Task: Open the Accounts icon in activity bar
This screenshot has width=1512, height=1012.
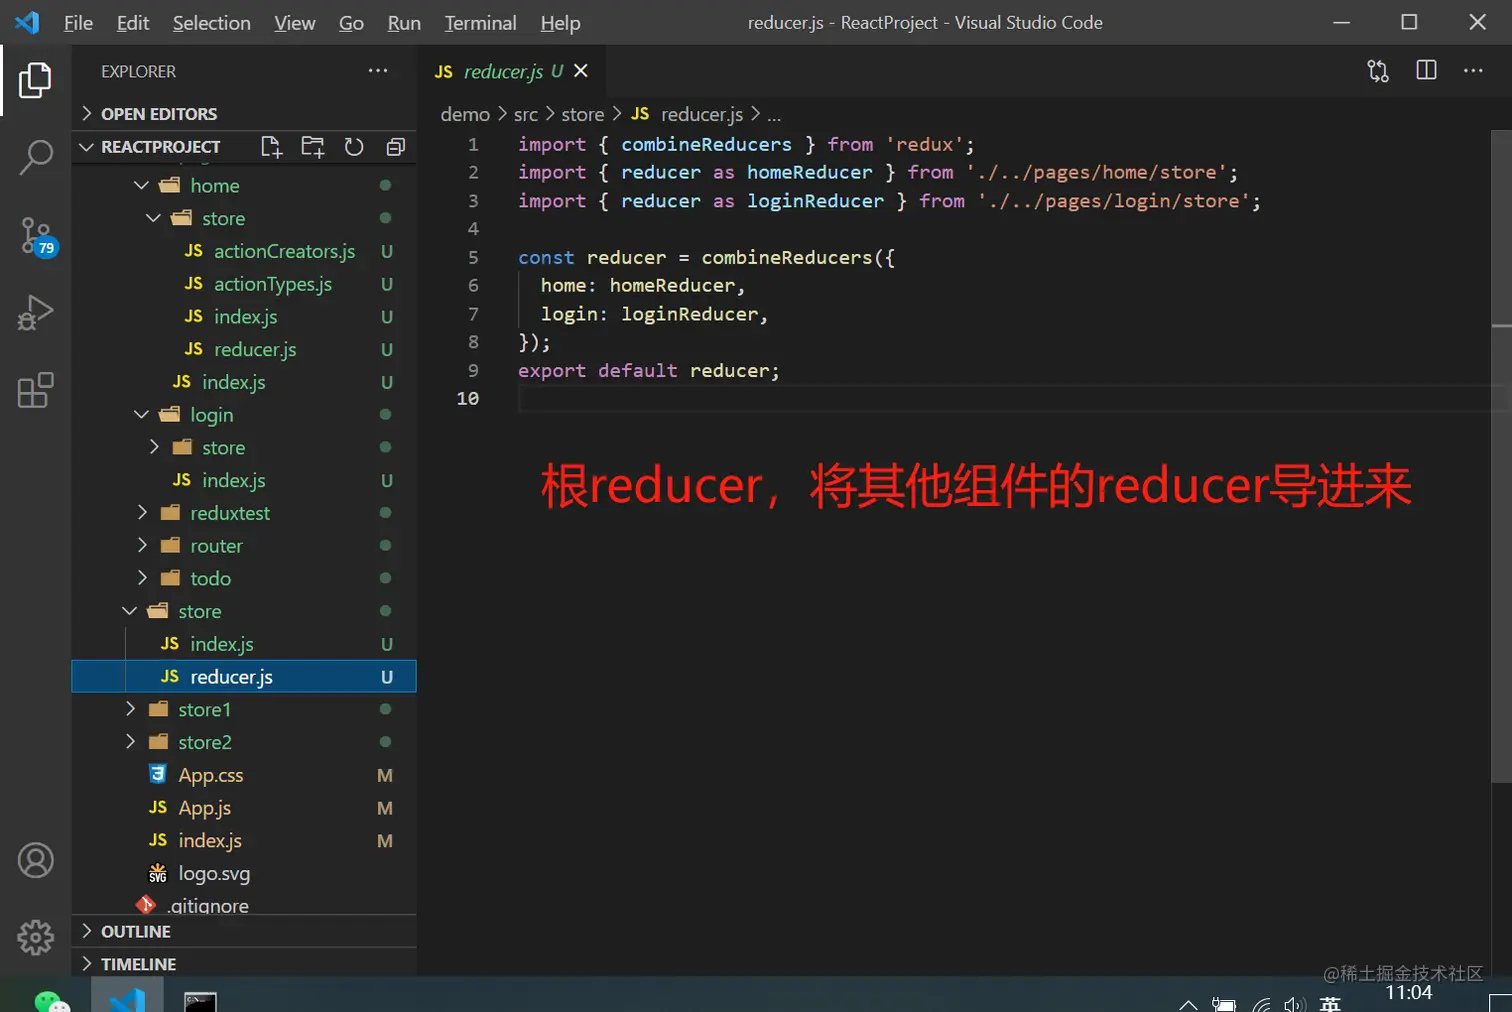Action: 35,860
